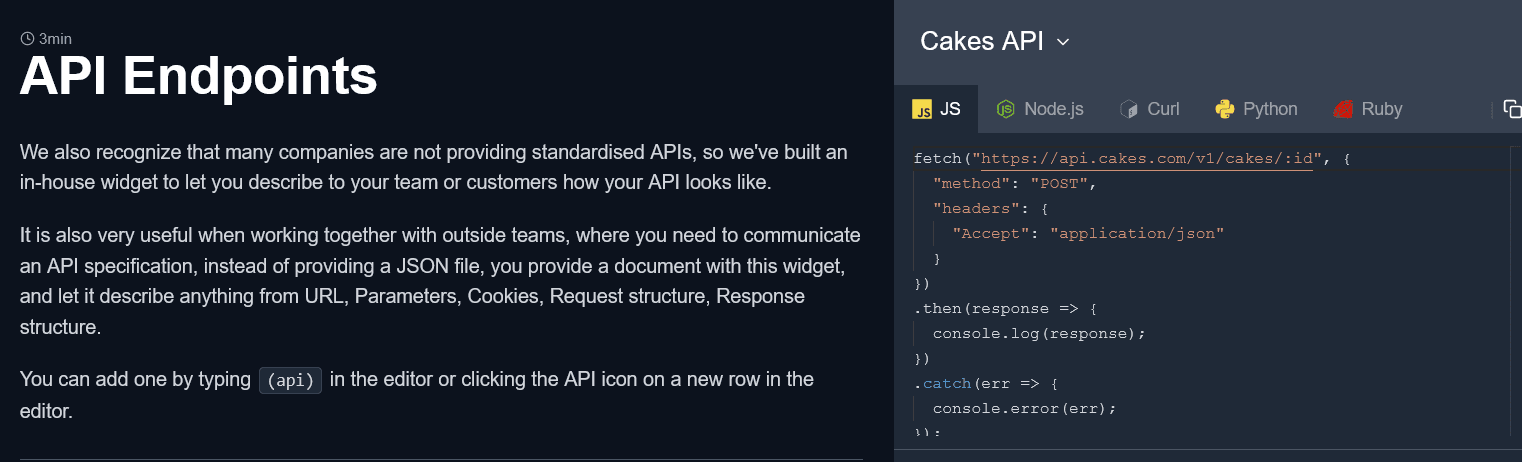This screenshot has height=462, width=1522.
Task: Open the api.cakes.com URL in code
Action: (1145, 159)
